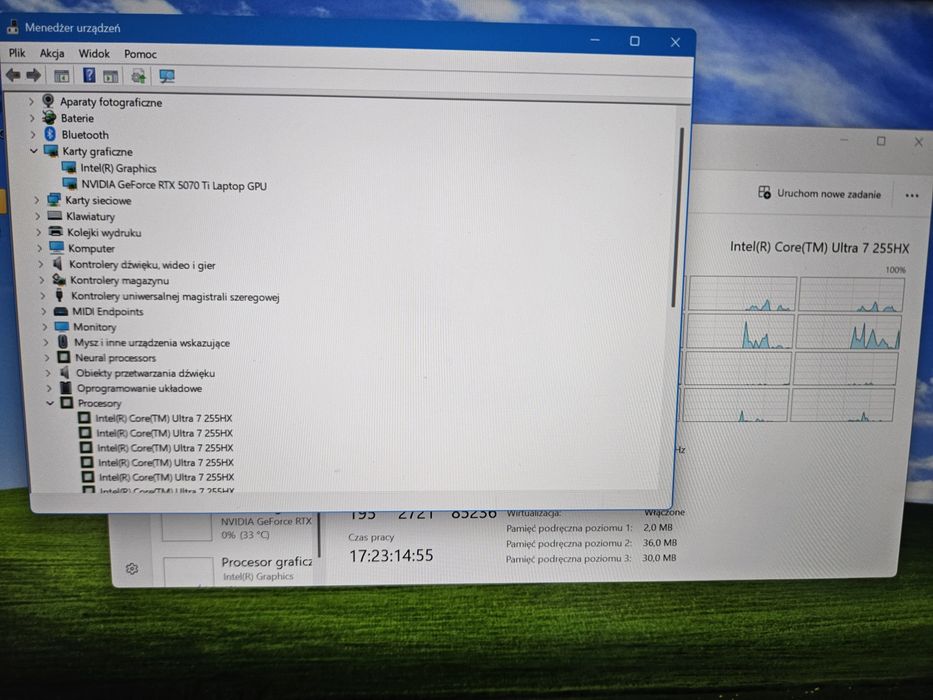Select Mysz i inne urządzenia wskazujące row
Image resolution: width=933 pixels, height=700 pixels.
click(x=152, y=343)
